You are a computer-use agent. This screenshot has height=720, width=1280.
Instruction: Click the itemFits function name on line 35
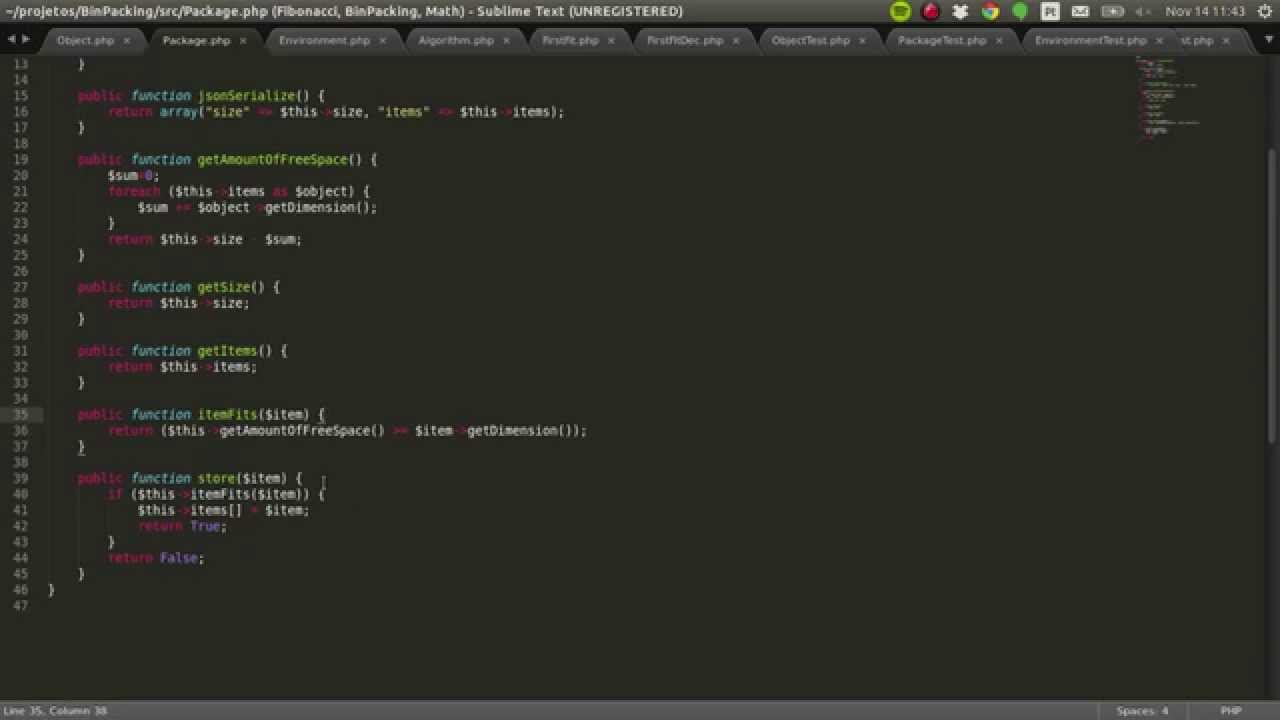pos(227,414)
